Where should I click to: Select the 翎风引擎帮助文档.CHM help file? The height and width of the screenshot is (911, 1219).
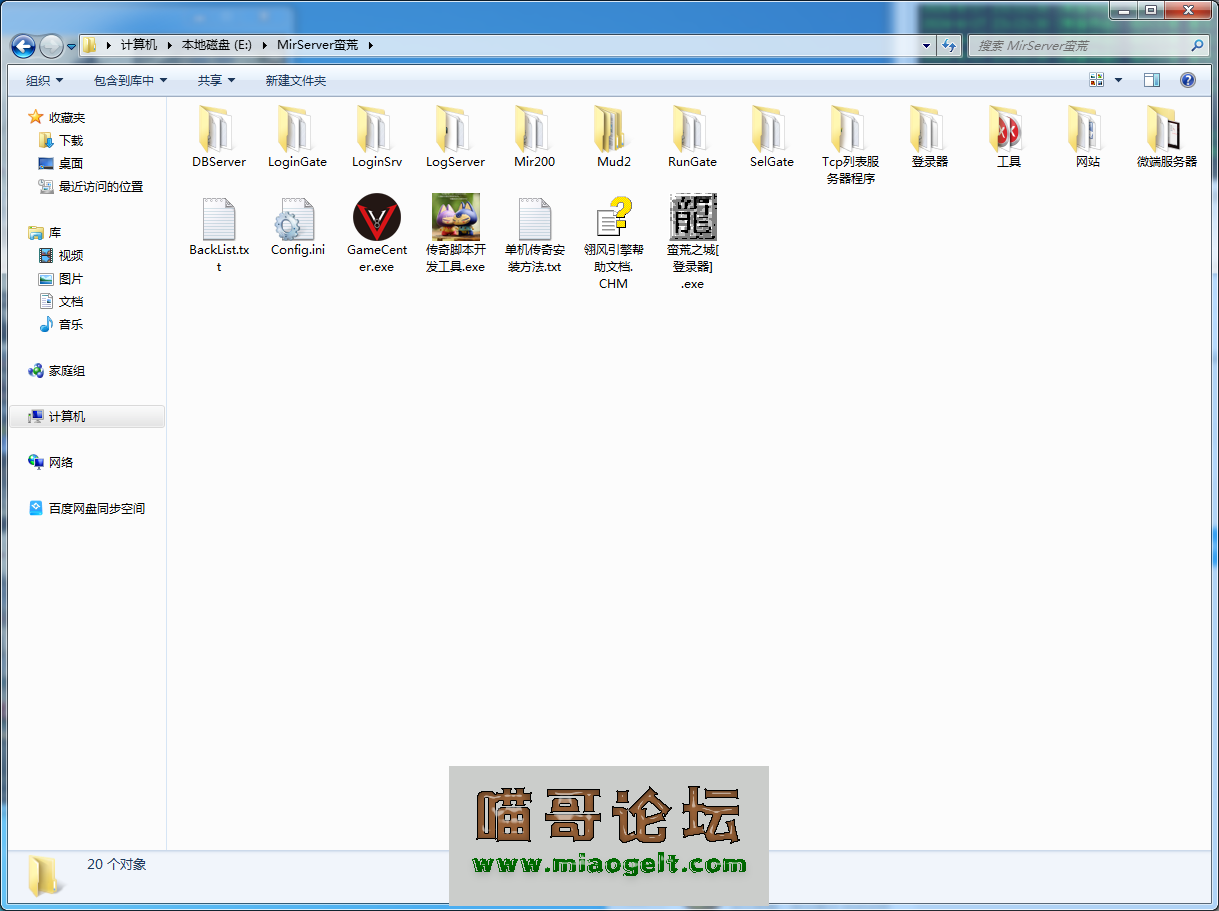613,217
